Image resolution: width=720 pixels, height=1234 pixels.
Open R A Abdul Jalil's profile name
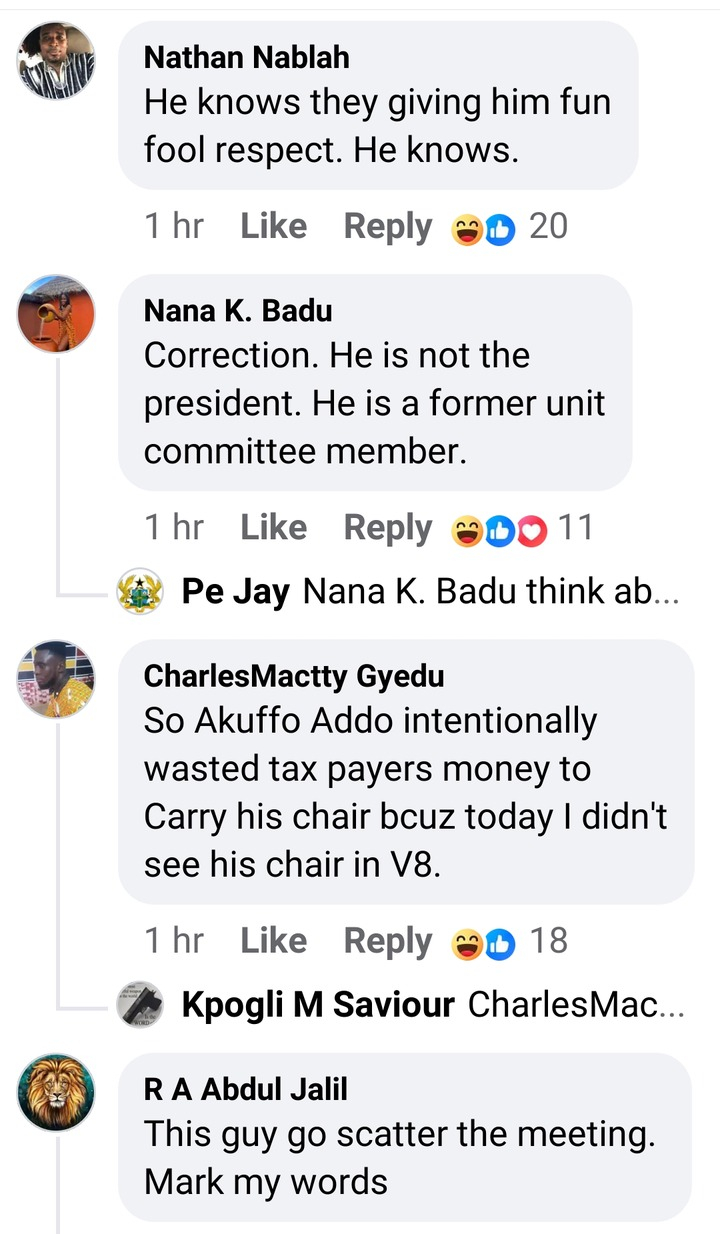pyautogui.click(x=246, y=1088)
